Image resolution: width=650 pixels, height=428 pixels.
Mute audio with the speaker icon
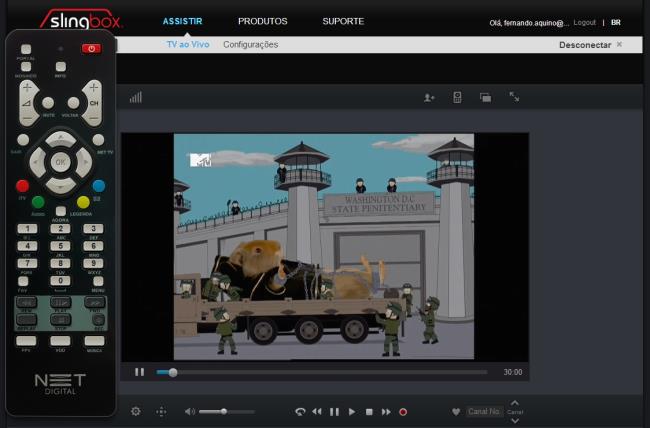[189, 411]
